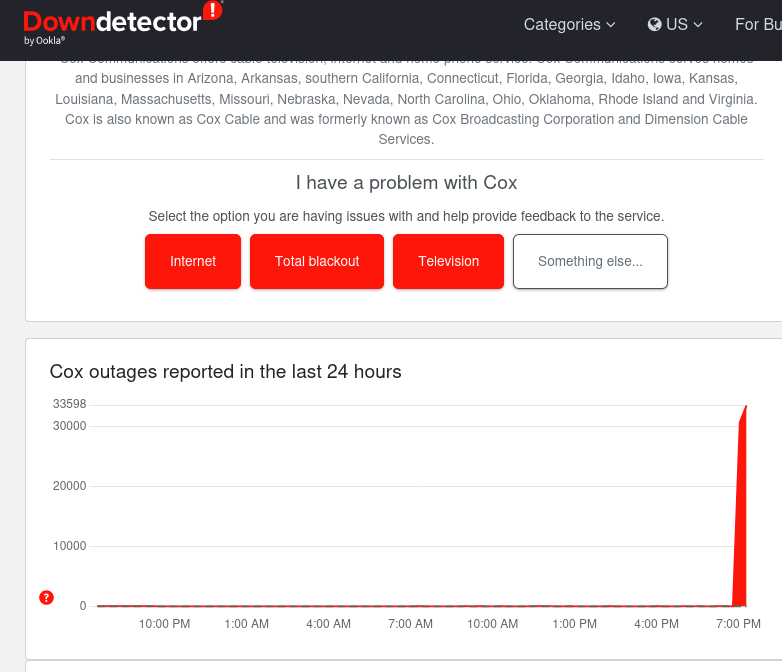Screen dimensions: 782x672
Task: Click the red exclamation badge in logo
Action: click(212, 11)
